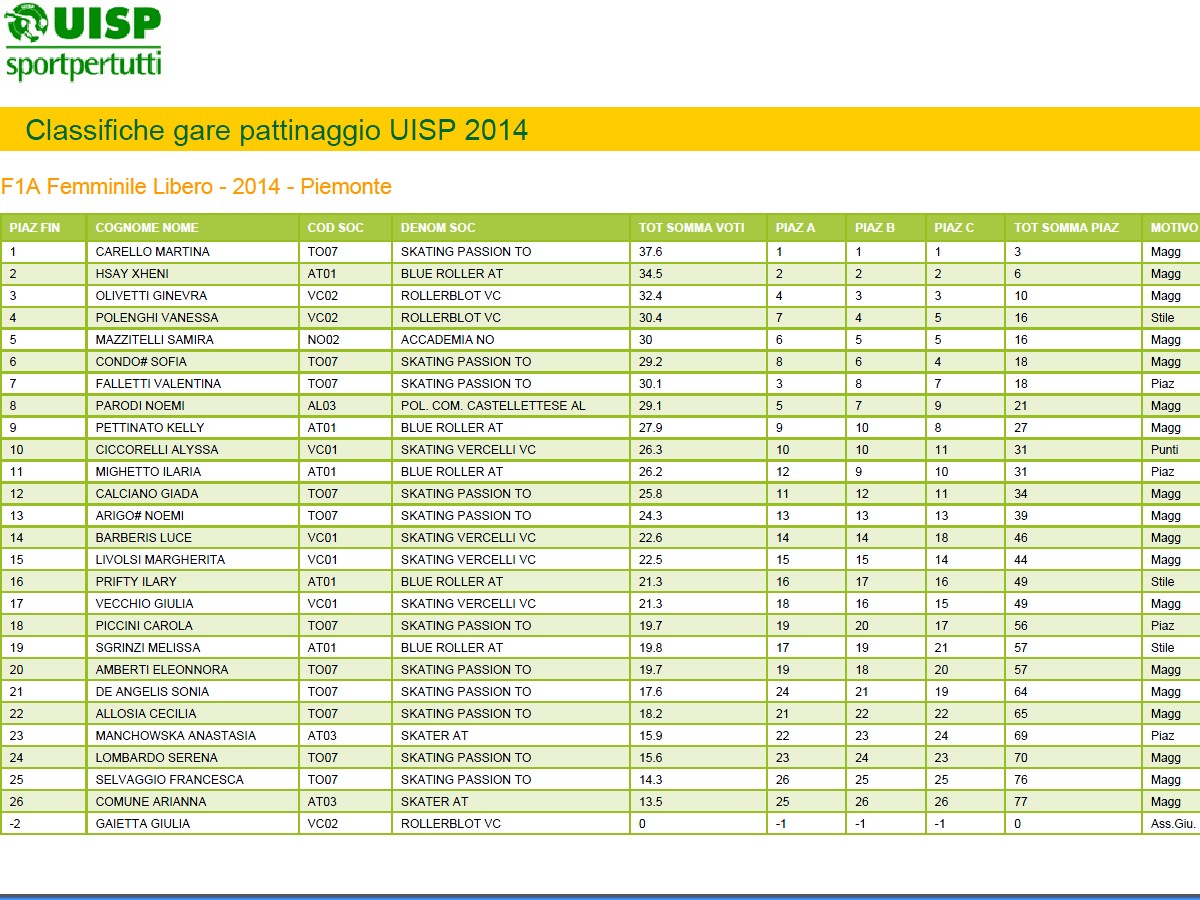Select the name DE ANGELIS SONIA
The height and width of the screenshot is (900, 1200).
pos(152,692)
